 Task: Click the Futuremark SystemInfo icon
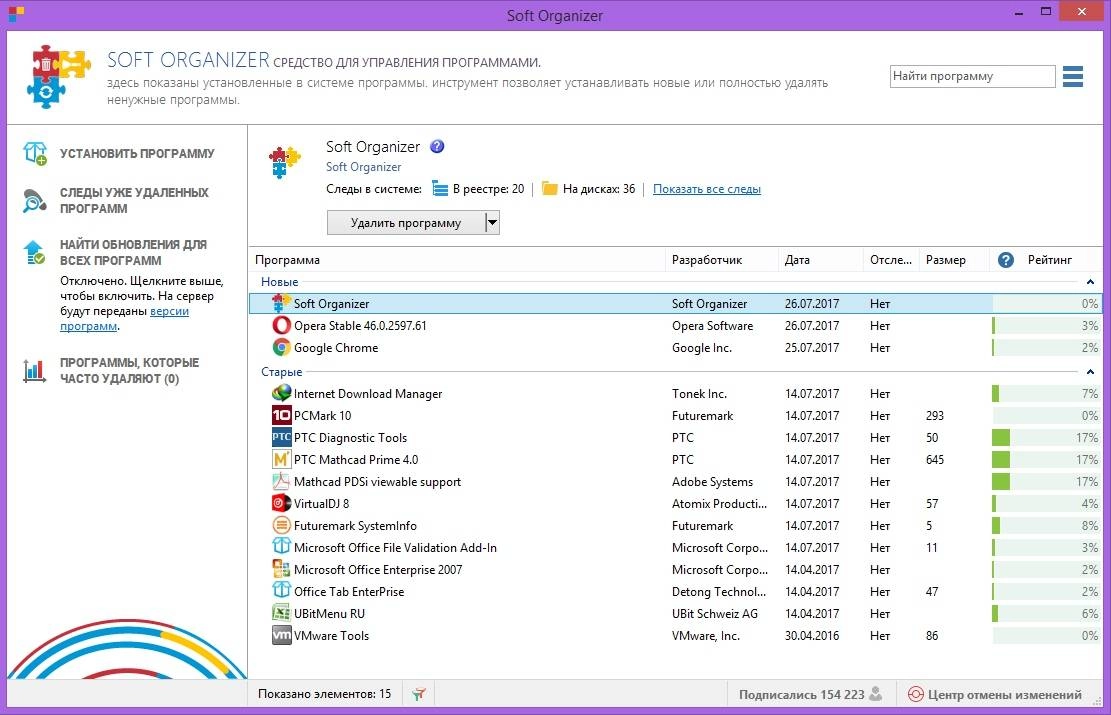281,525
